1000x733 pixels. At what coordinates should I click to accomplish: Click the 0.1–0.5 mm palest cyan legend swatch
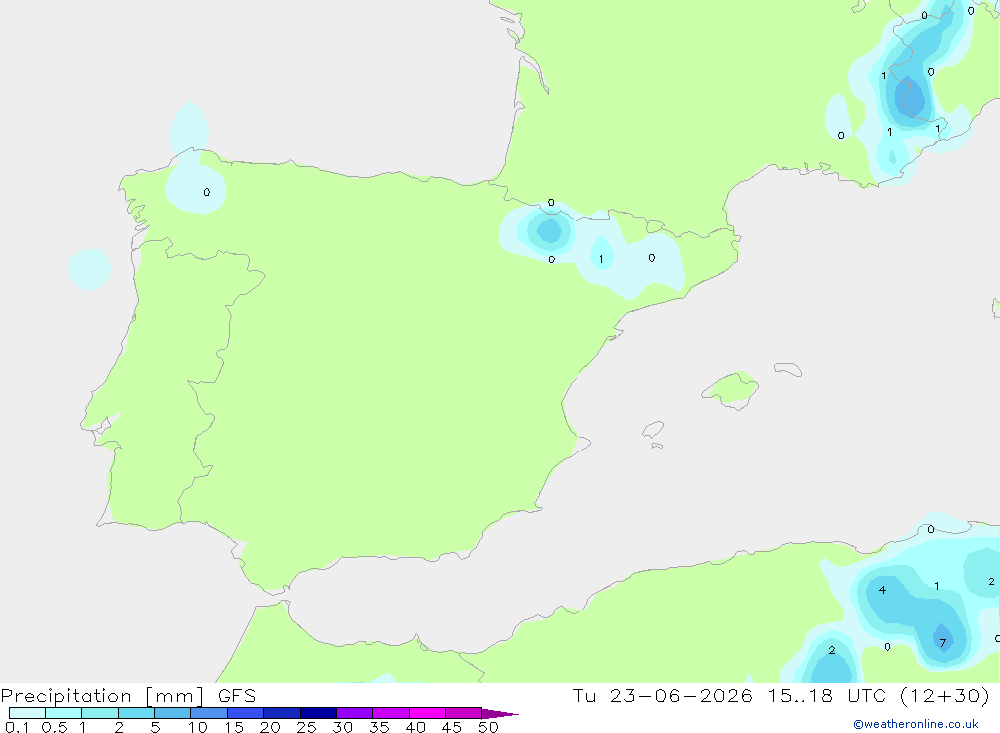(27, 713)
